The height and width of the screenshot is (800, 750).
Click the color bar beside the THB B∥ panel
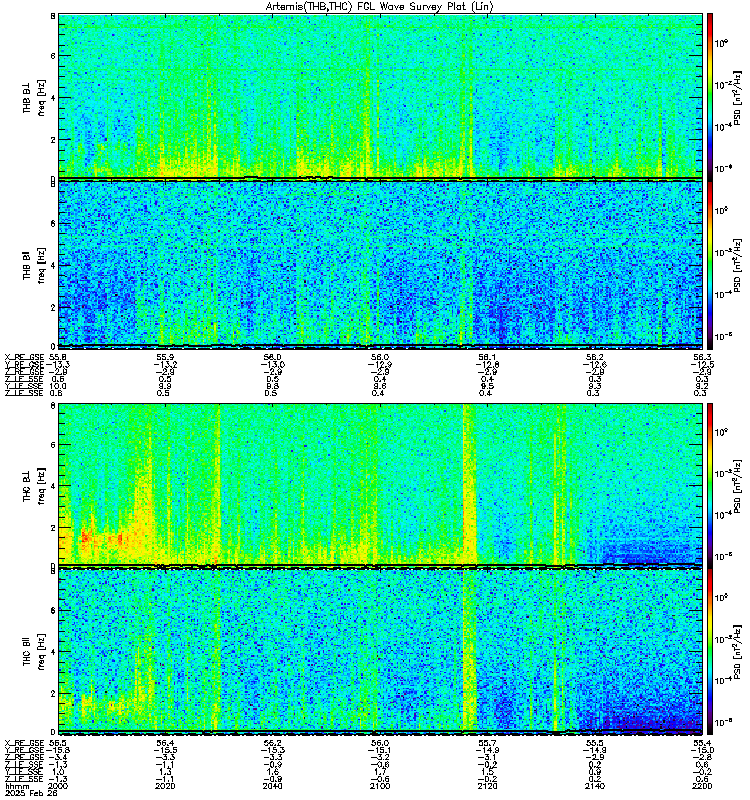point(709,264)
